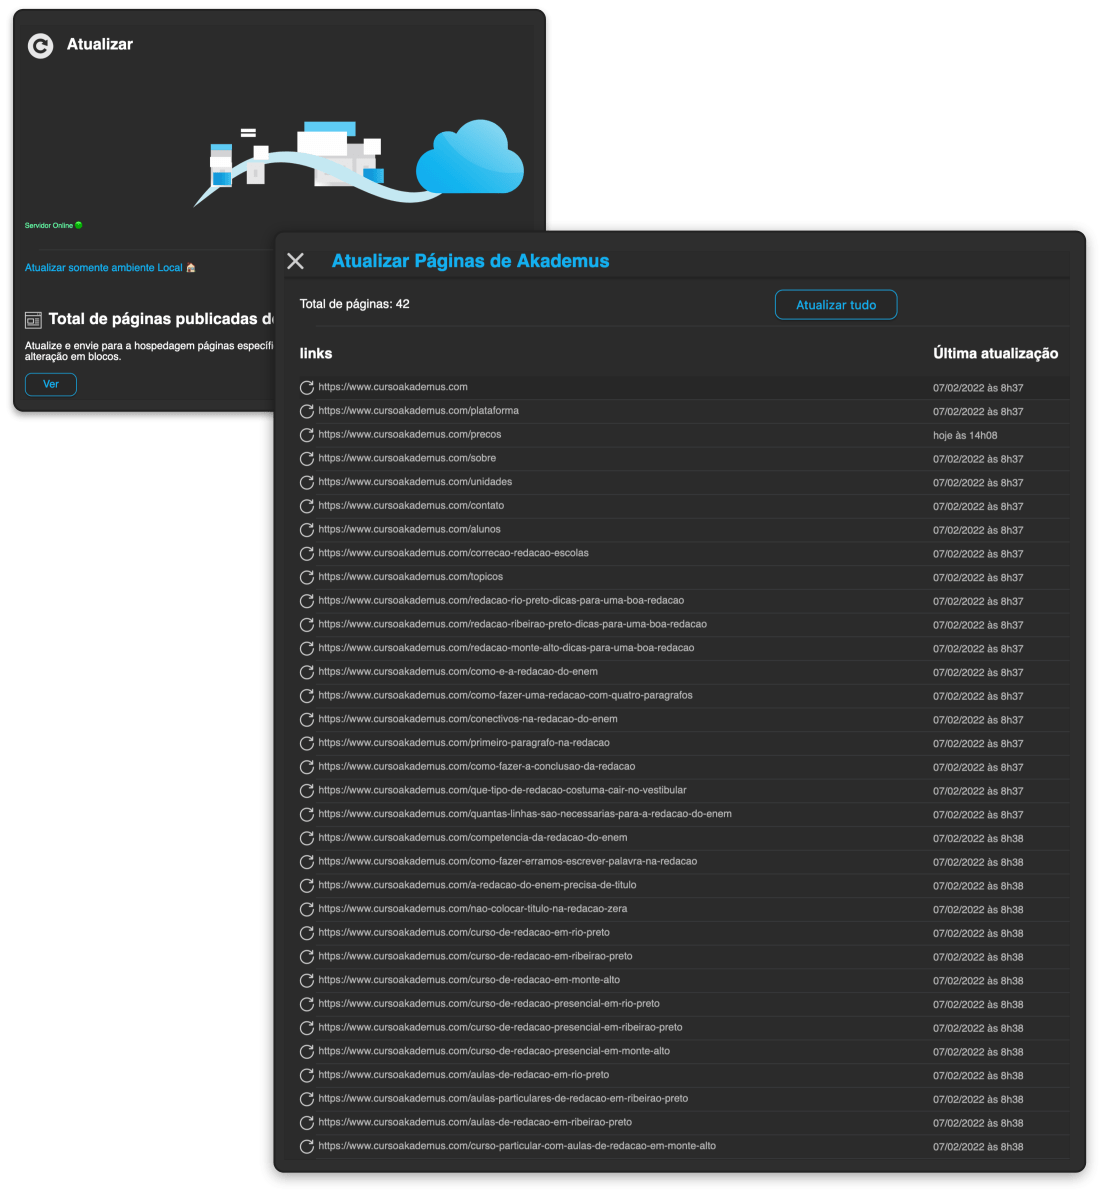Refresh /que-tipo-de-redacao-costuma-cair-no-vestibular row
This screenshot has height=1202, width=1111.
[x=307, y=790]
